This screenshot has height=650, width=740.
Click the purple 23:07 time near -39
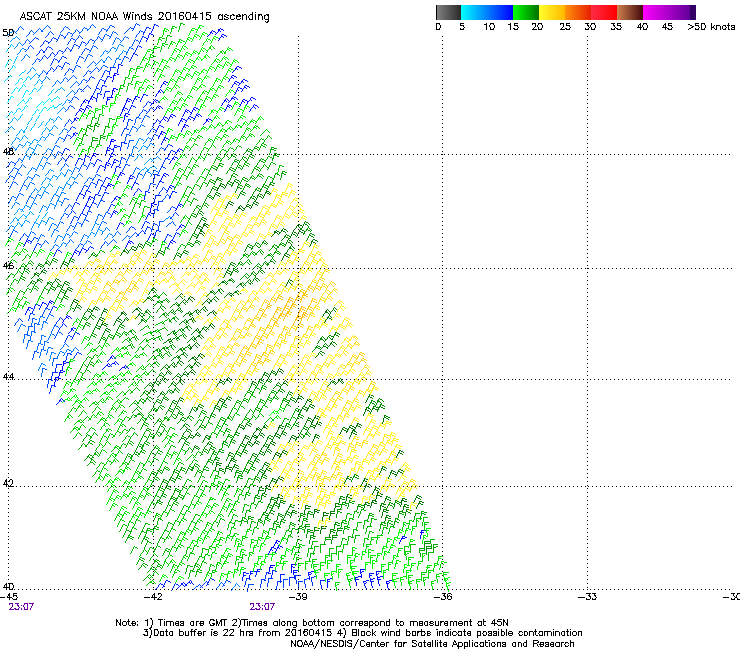click(262, 607)
